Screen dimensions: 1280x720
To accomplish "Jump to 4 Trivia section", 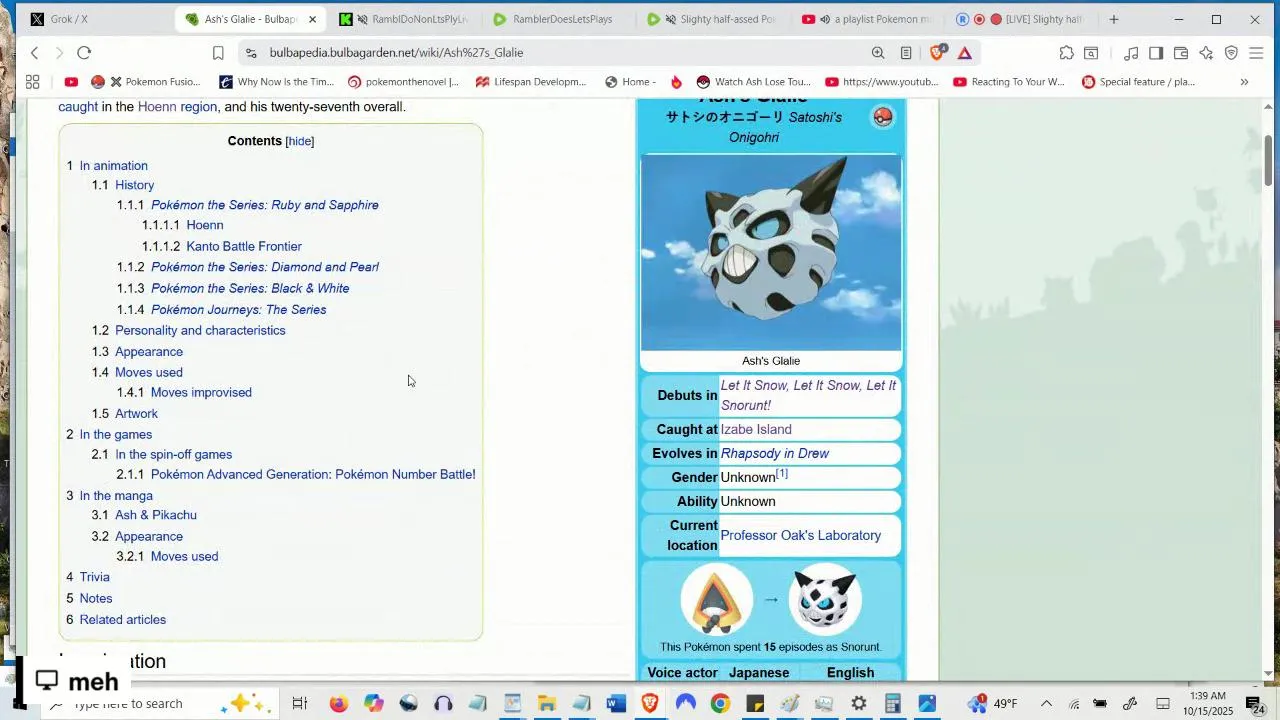I will point(95,577).
